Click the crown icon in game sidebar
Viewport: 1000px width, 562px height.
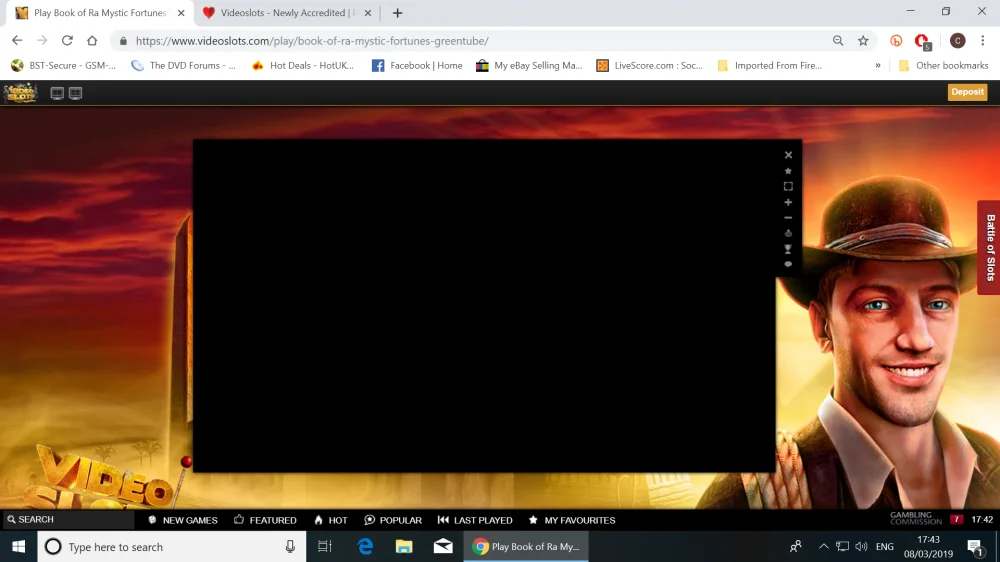coord(788,233)
